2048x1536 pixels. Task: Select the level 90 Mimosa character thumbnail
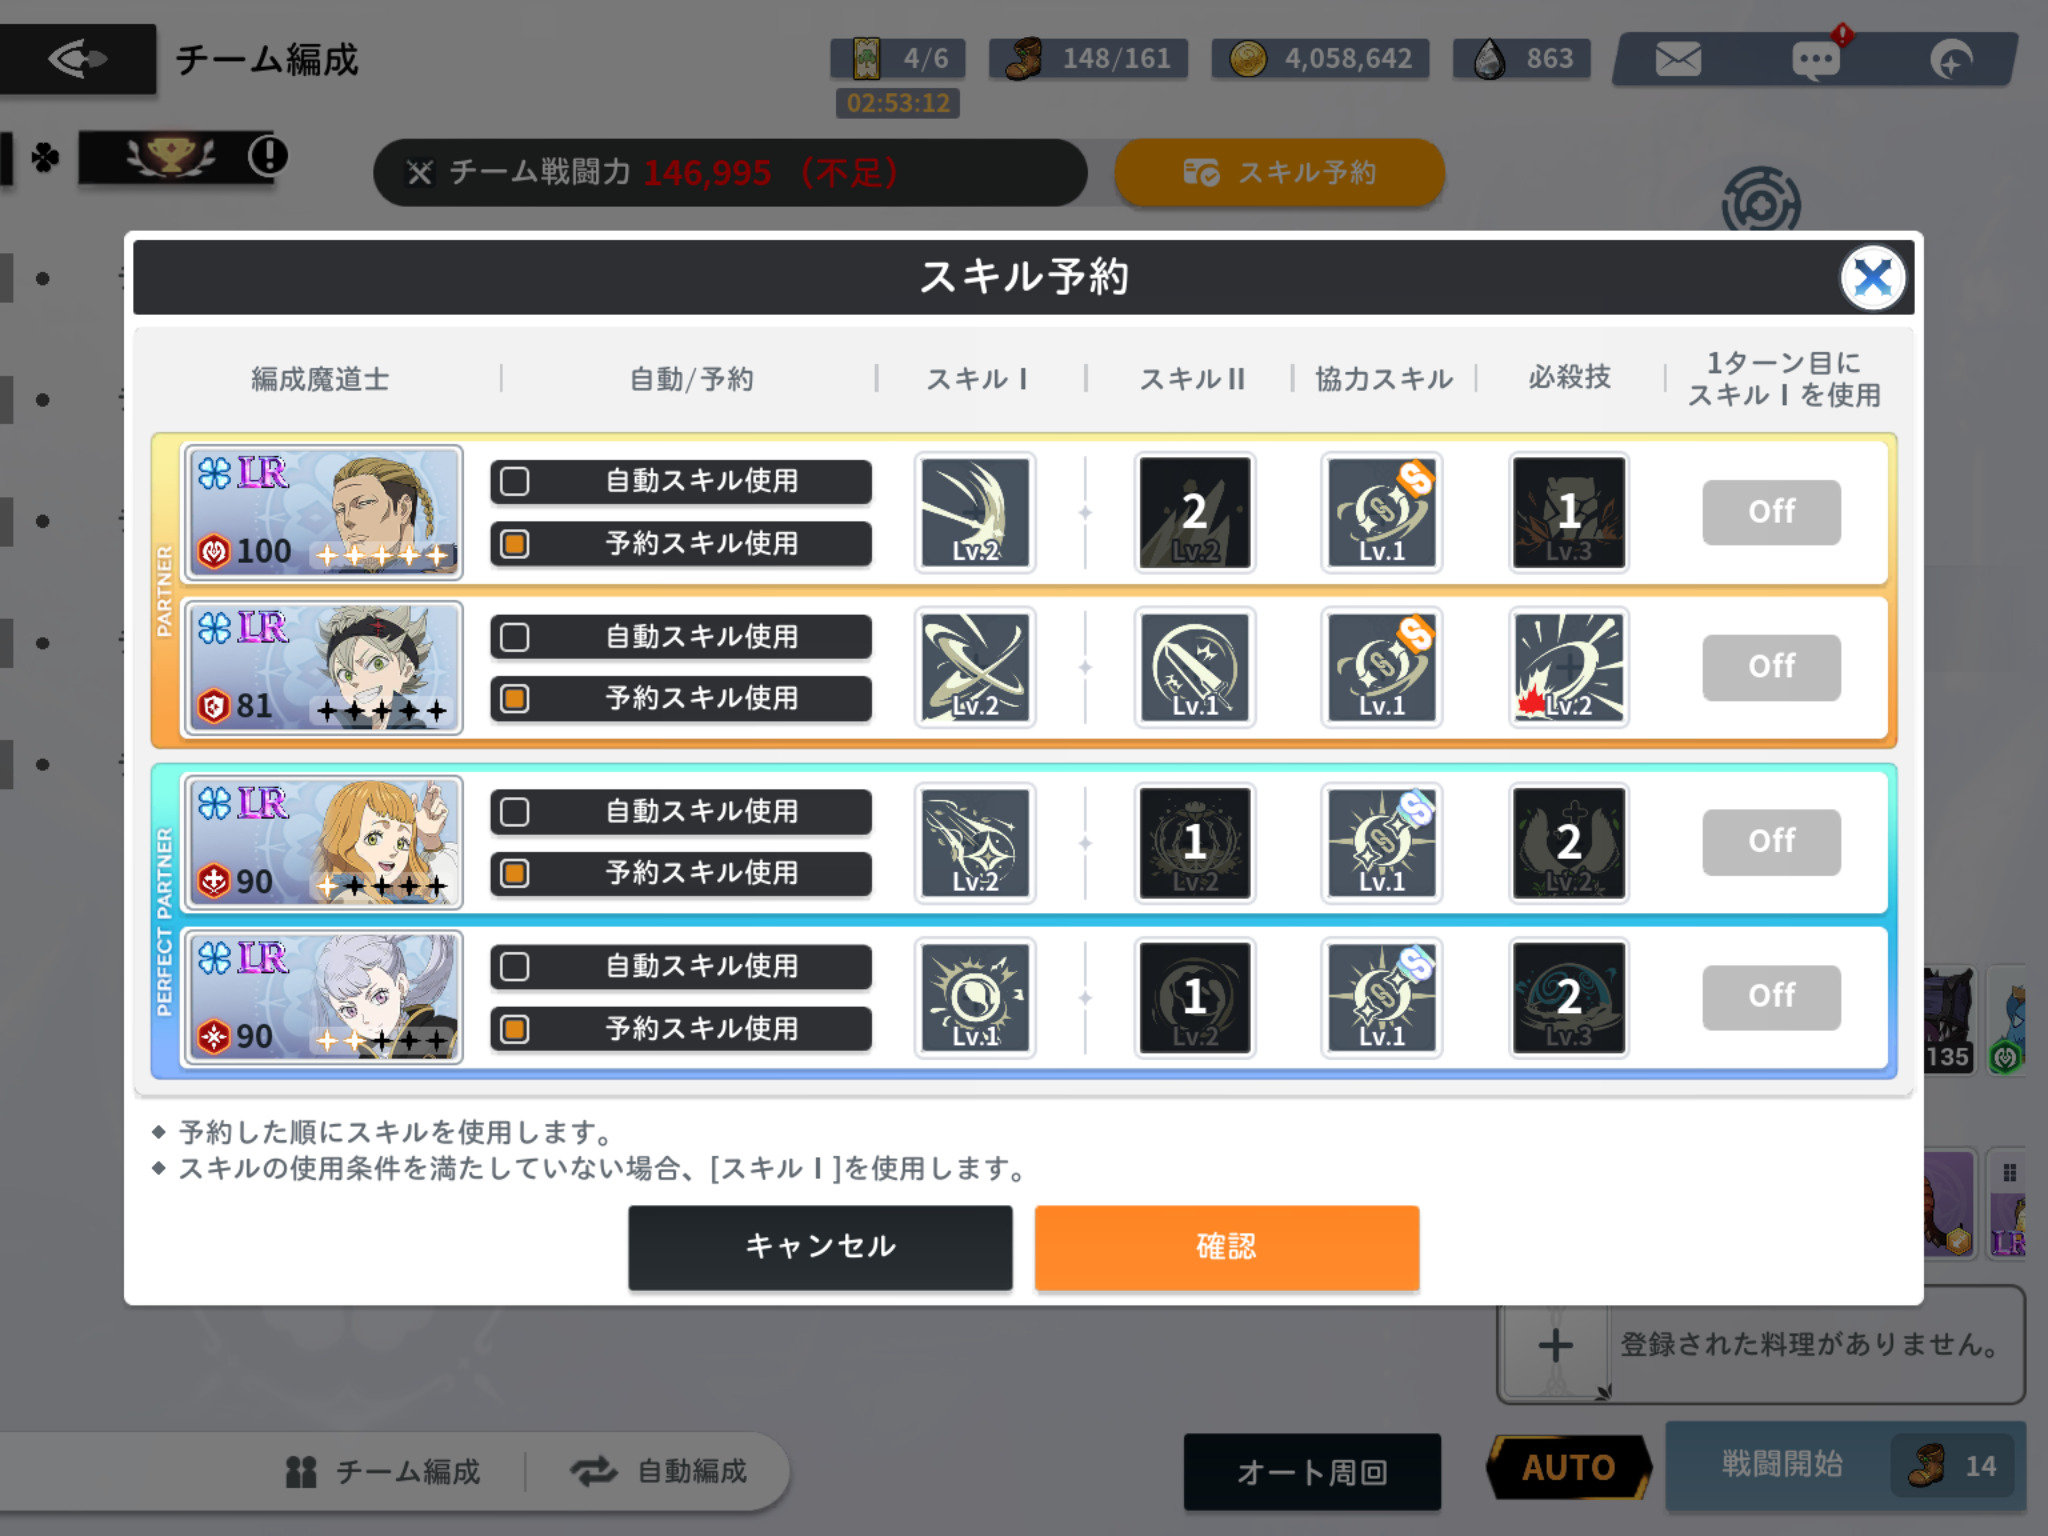click(x=322, y=843)
